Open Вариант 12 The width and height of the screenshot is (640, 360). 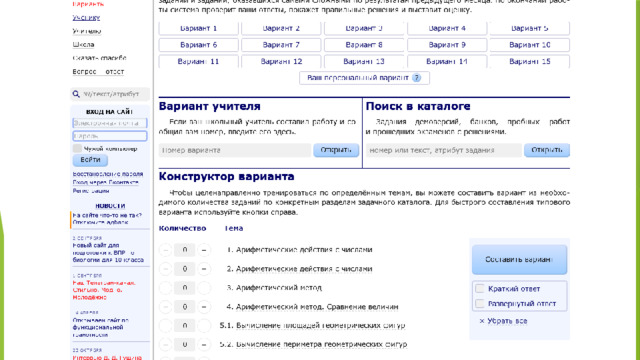(x=281, y=61)
